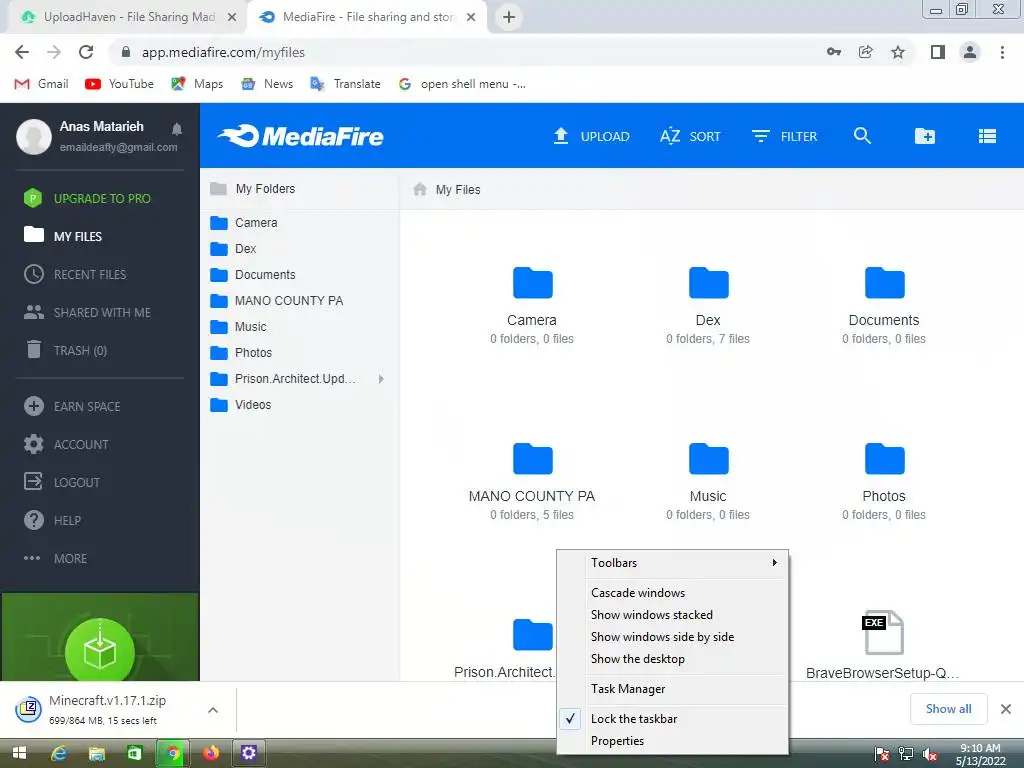Click Show all downloads button
The height and width of the screenshot is (768, 1024).
coord(948,709)
